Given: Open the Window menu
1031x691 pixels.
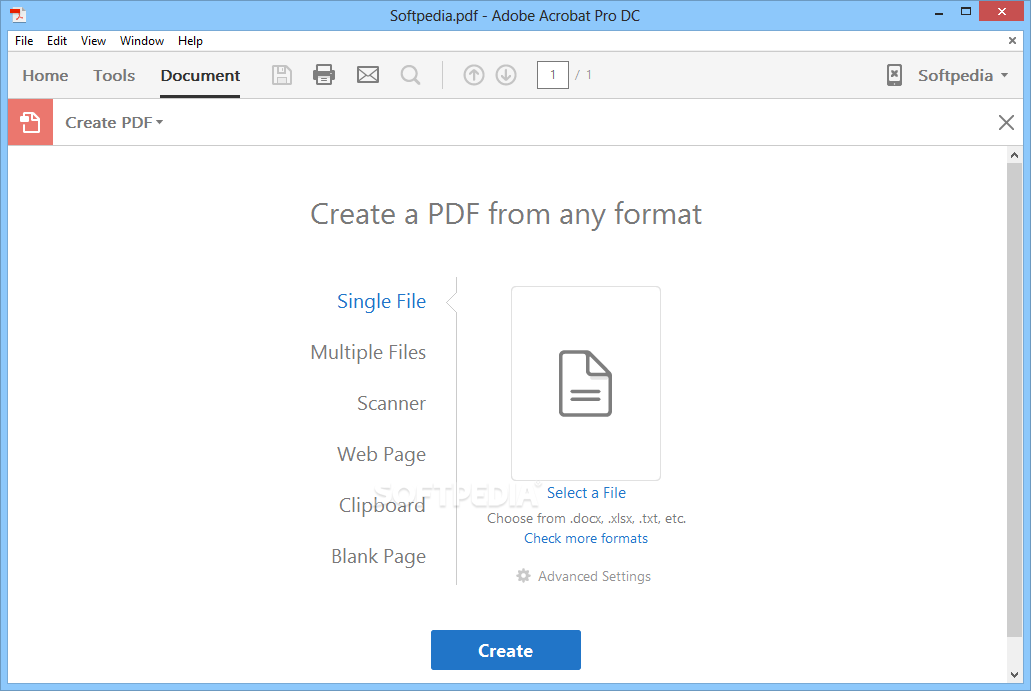Looking at the screenshot, I should point(142,41).
